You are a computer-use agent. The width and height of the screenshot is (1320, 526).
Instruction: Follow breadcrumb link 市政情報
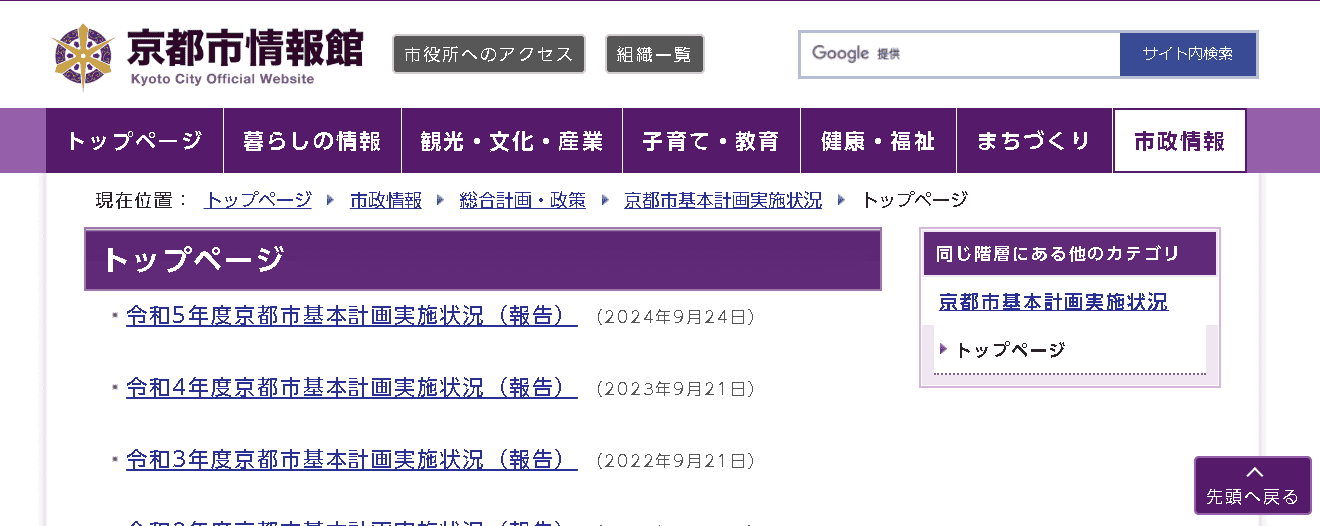pos(386,200)
